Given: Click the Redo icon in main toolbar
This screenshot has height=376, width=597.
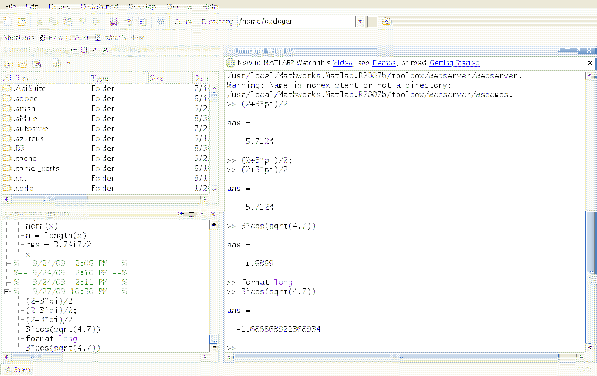Looking at the screenshot, I should 96,22.
